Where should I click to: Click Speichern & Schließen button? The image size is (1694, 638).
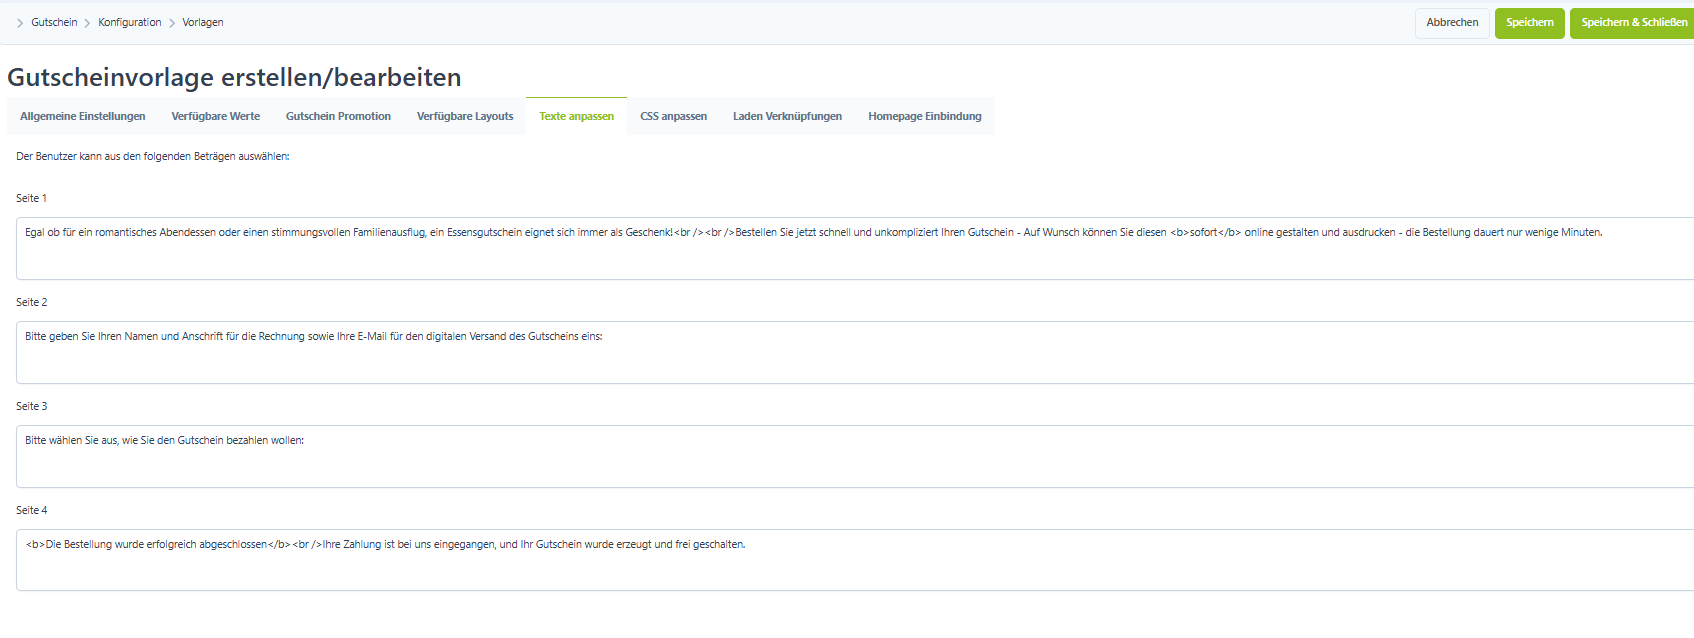(1633, 23)
